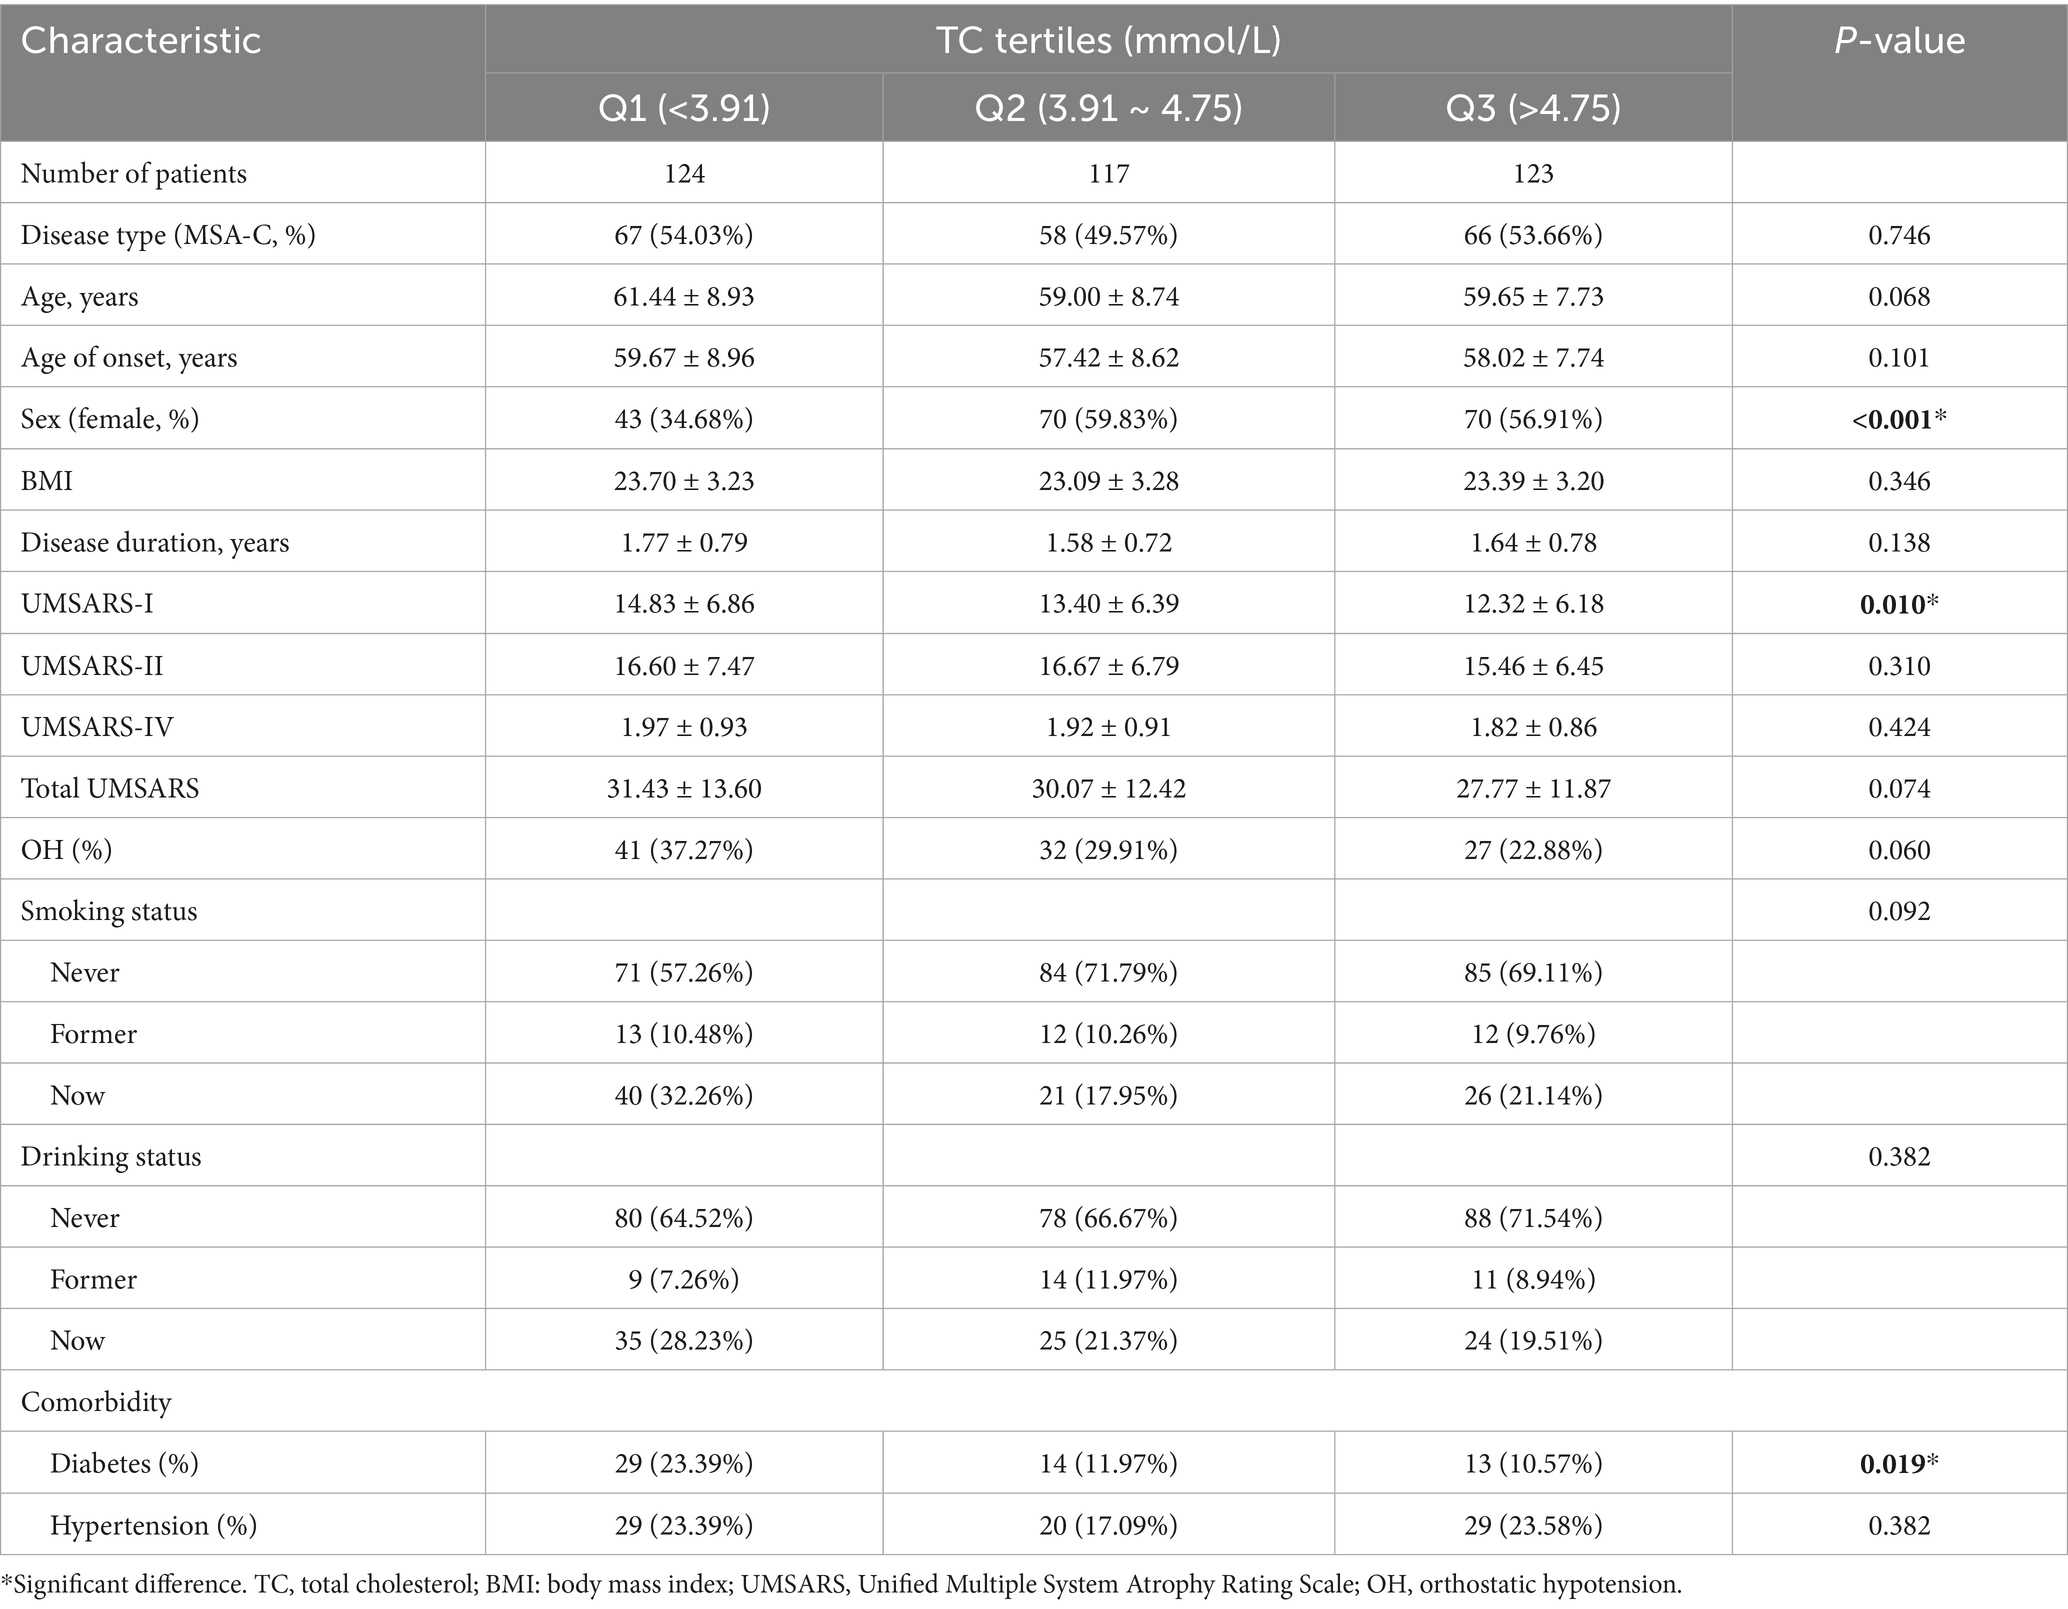The width and height of the screenshot is (2068, 1609).
Task: Click the Characteristic column header
Action: (x=141, y=41)
